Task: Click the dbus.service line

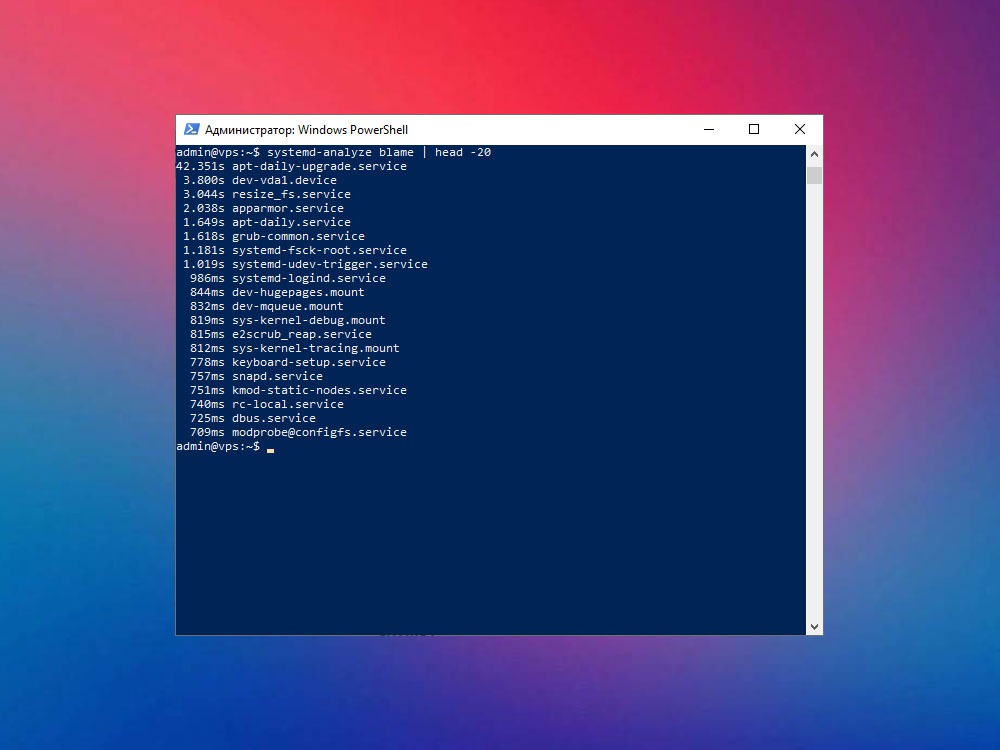Action: click(253, 419)
